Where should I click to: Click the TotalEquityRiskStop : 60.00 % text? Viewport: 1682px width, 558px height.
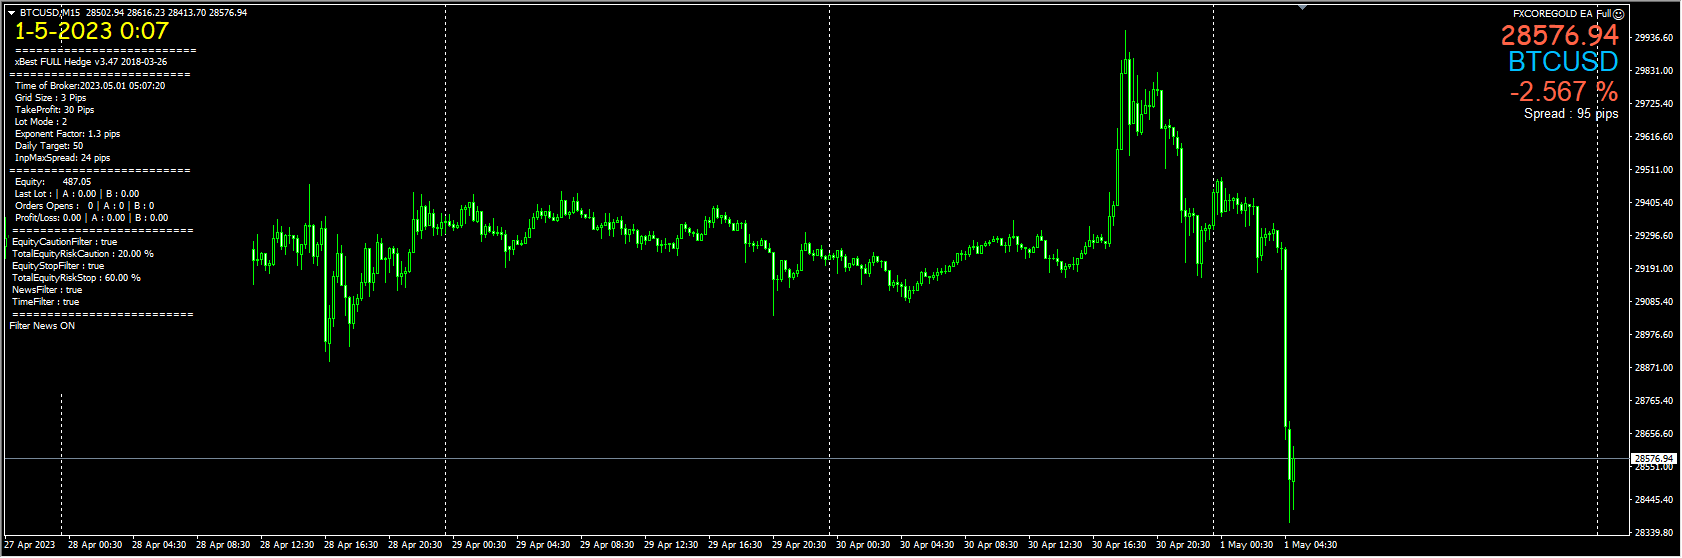77,278
